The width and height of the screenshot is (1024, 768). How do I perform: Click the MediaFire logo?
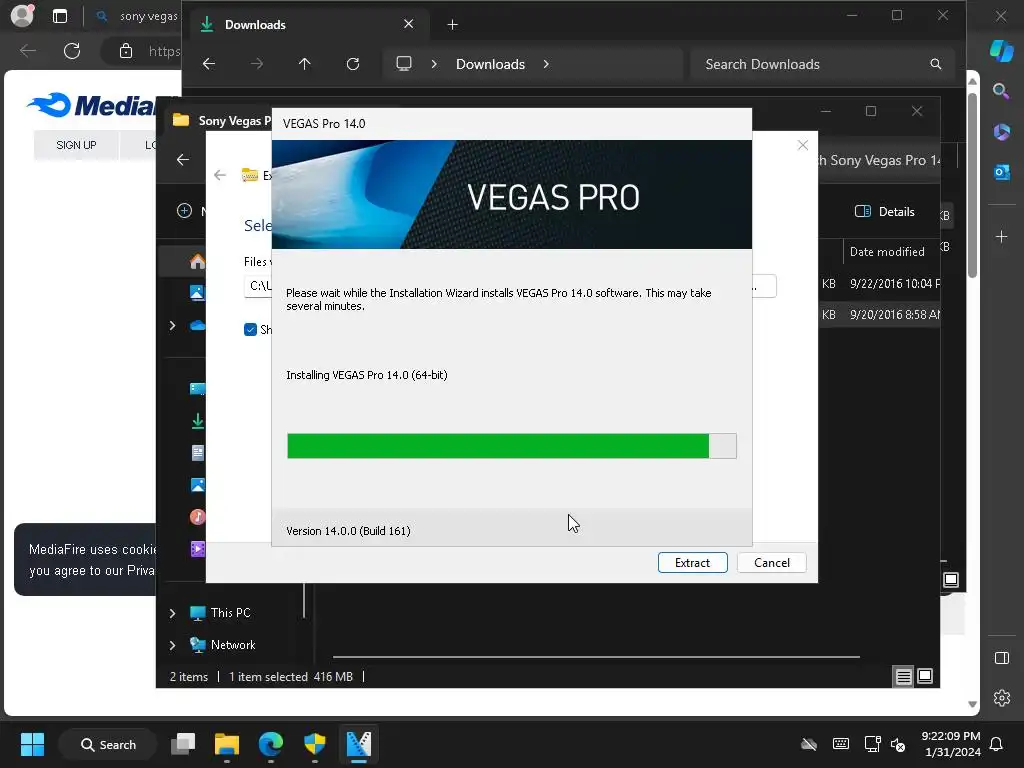(93, 105)
